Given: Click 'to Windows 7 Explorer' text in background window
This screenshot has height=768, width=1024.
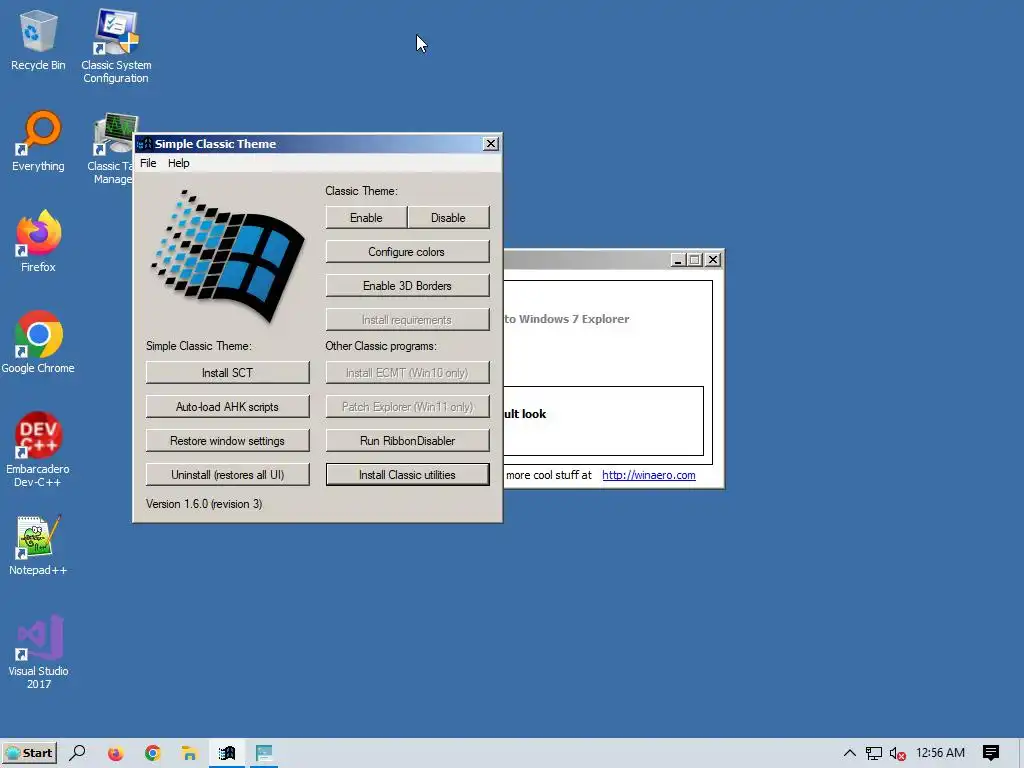Looking at the screenshot, I should tap(567, 319).
